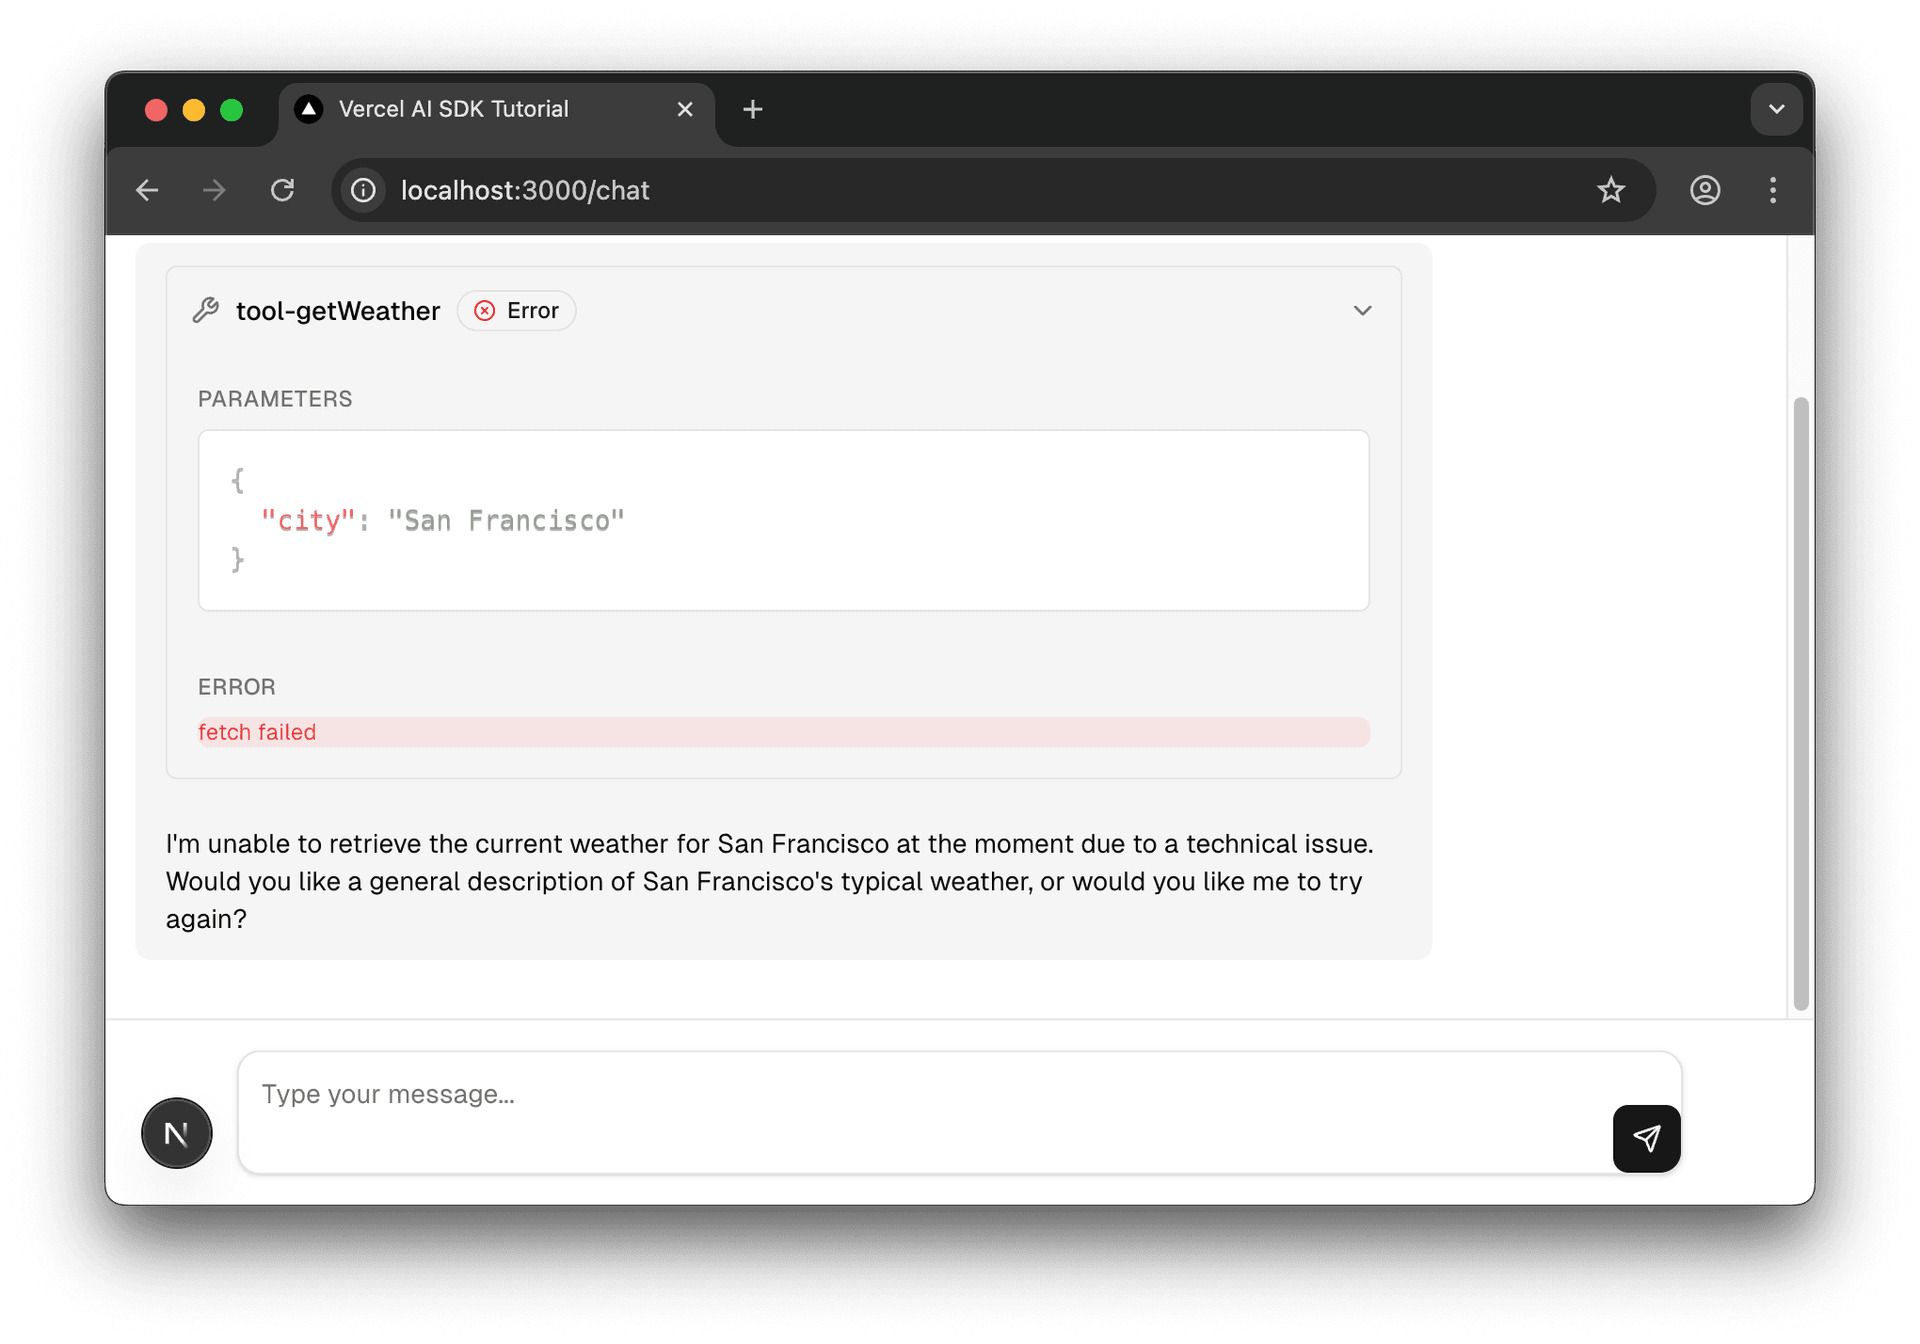
Task: Click the page info icon in the address bar
Action: point(362,190)
